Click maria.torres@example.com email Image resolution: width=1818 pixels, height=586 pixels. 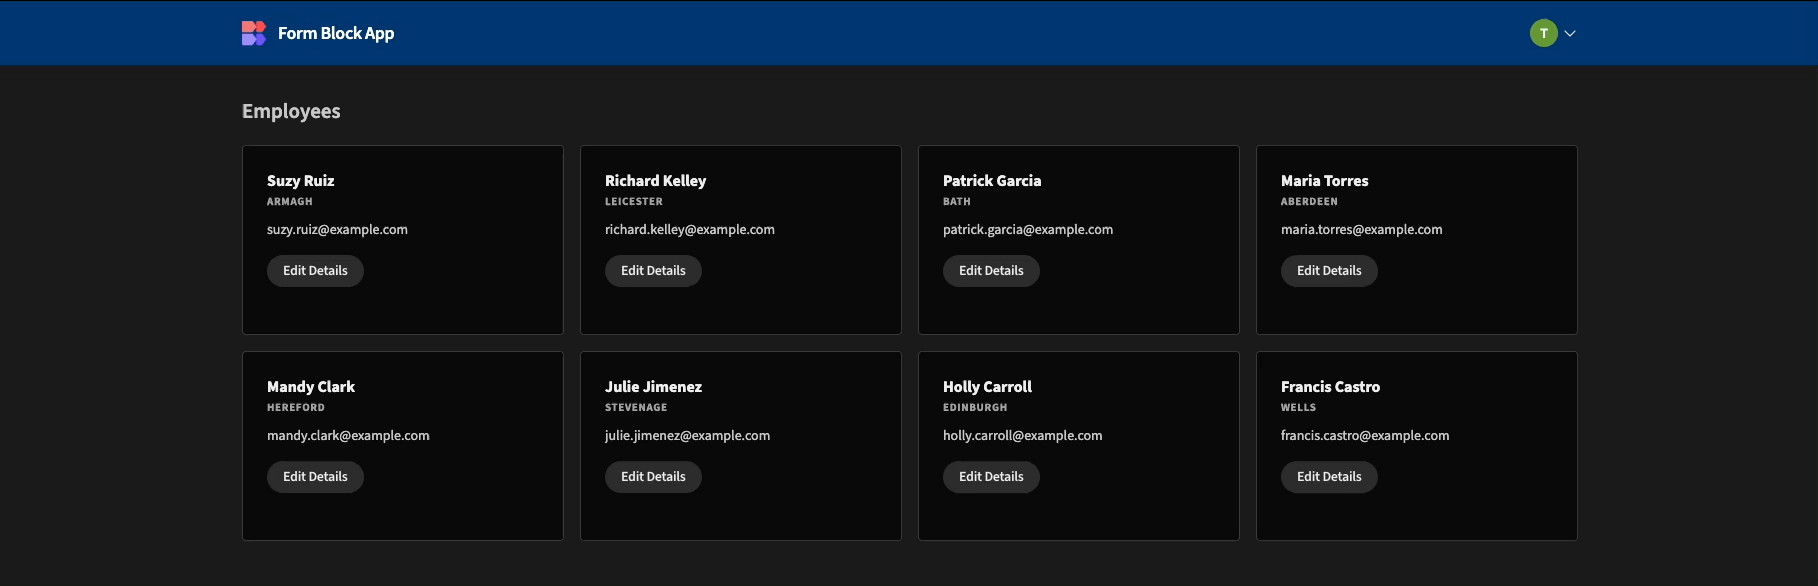pos(1362,230)
